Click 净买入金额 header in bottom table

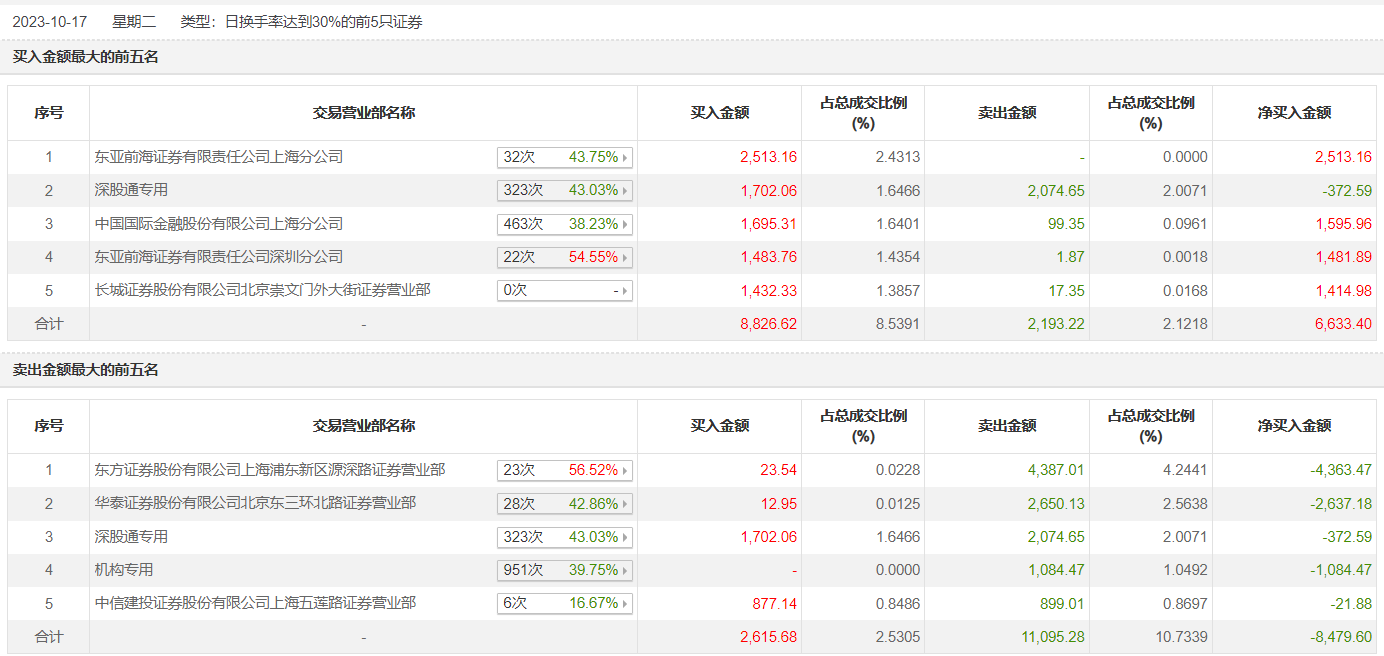point(1294,426)
